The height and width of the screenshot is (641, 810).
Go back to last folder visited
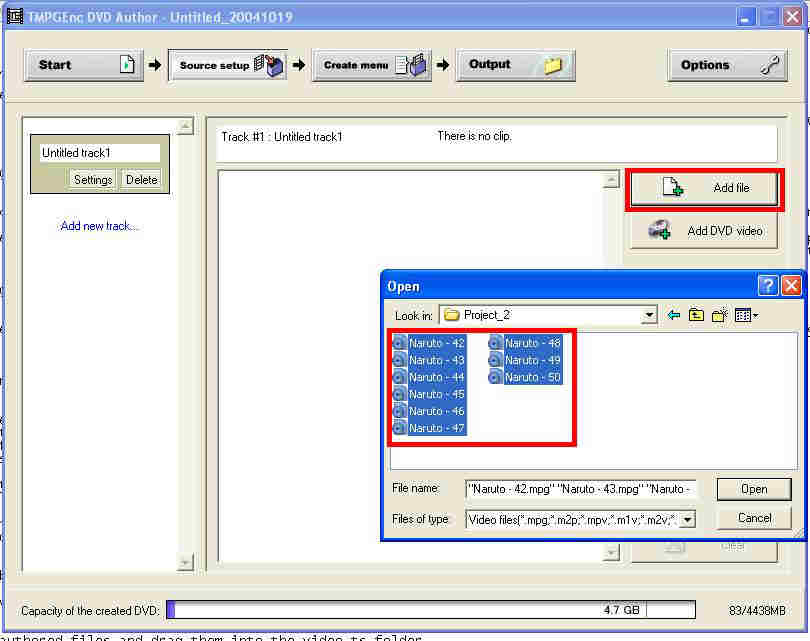coord(673,315)
